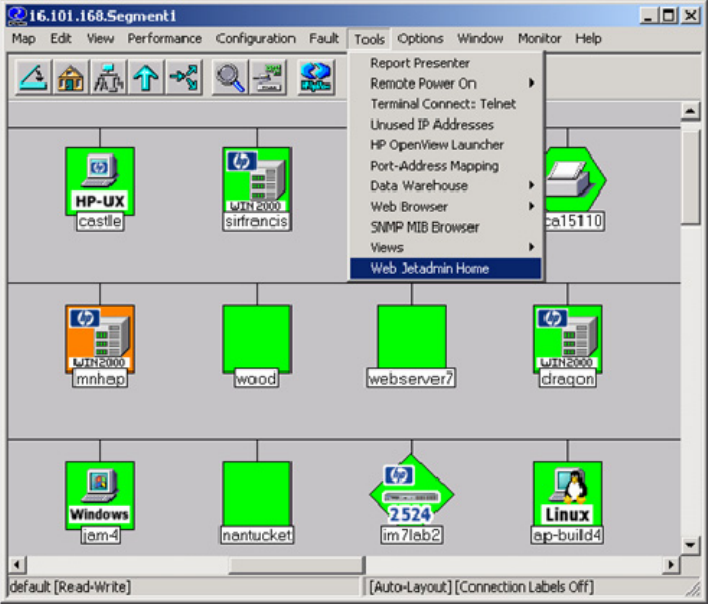Open the Options menu
The width and height of the screenshot is (708, 604).
pyautogui.click(x=420, y=39)
